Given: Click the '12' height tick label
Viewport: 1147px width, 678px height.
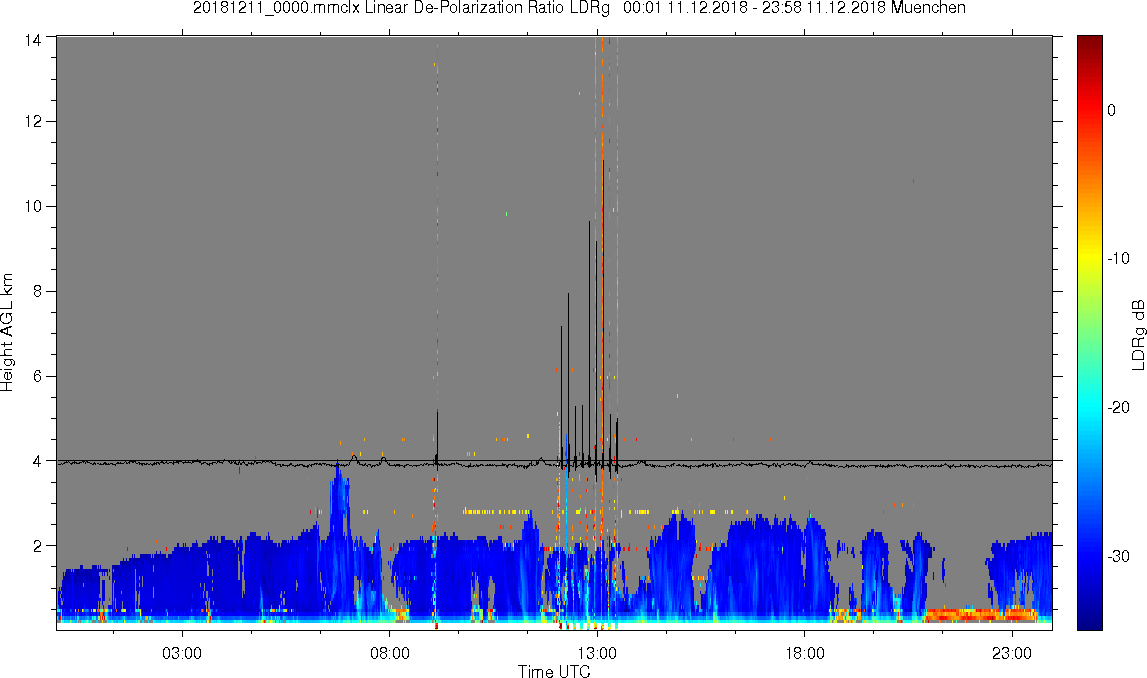Looking at the screenshot, I should [x=32, y=121].
